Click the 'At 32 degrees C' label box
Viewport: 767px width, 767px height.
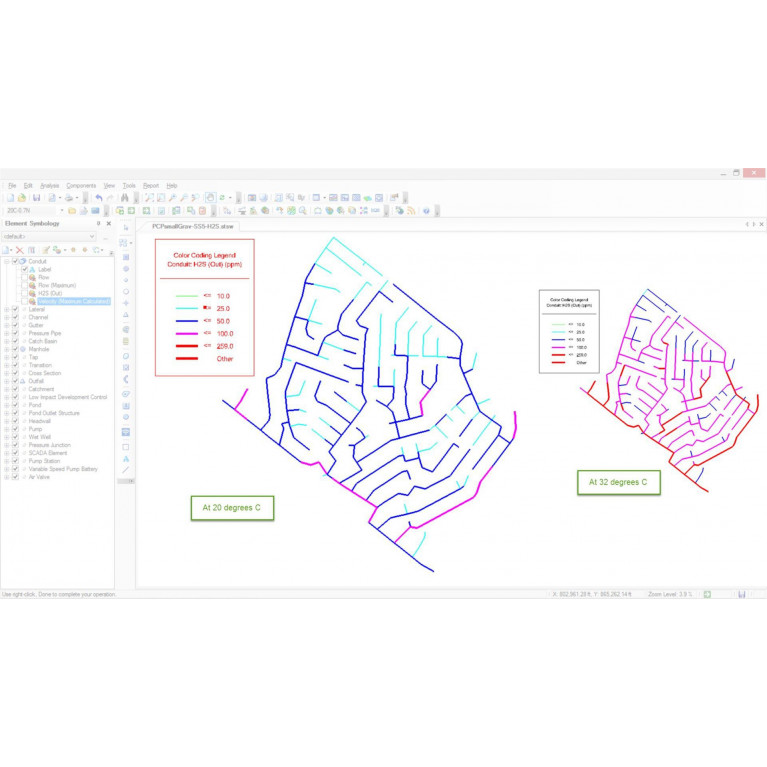coord(618,482)
